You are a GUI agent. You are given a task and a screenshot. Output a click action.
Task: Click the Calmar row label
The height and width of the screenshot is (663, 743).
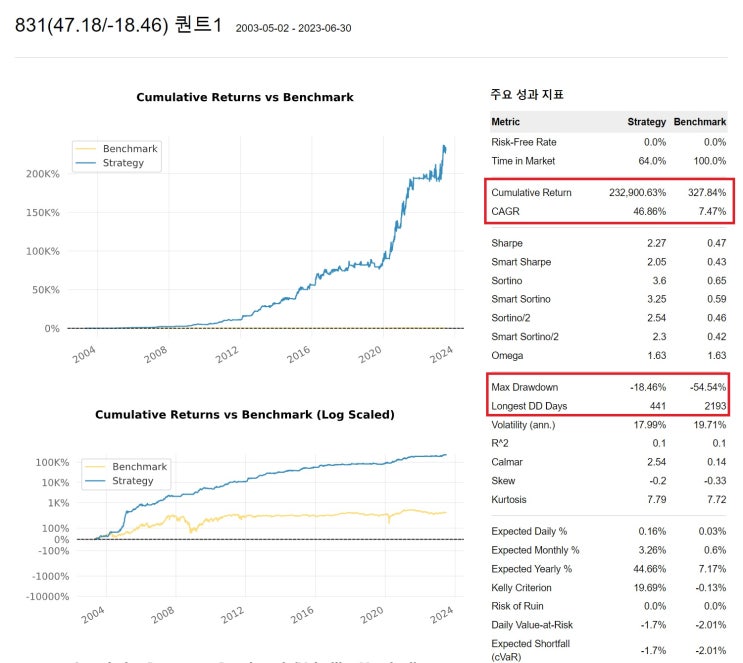click(507, 462)
